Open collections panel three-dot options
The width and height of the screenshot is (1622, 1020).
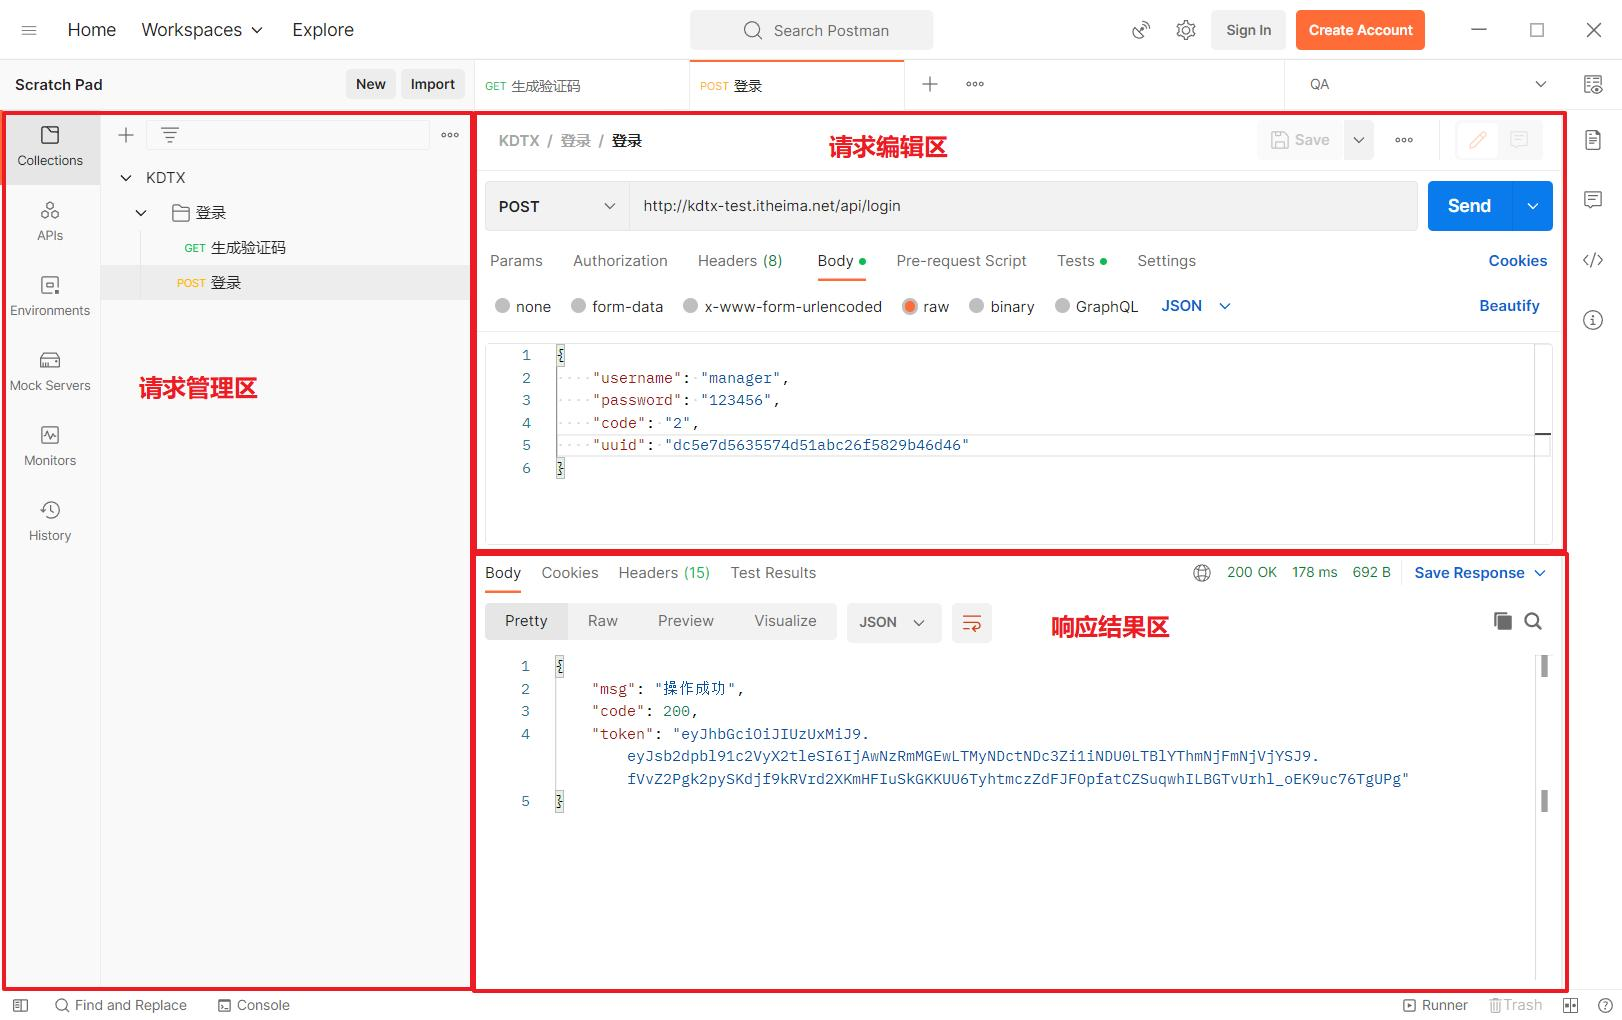pyautogui.click(x=450, y=135)
